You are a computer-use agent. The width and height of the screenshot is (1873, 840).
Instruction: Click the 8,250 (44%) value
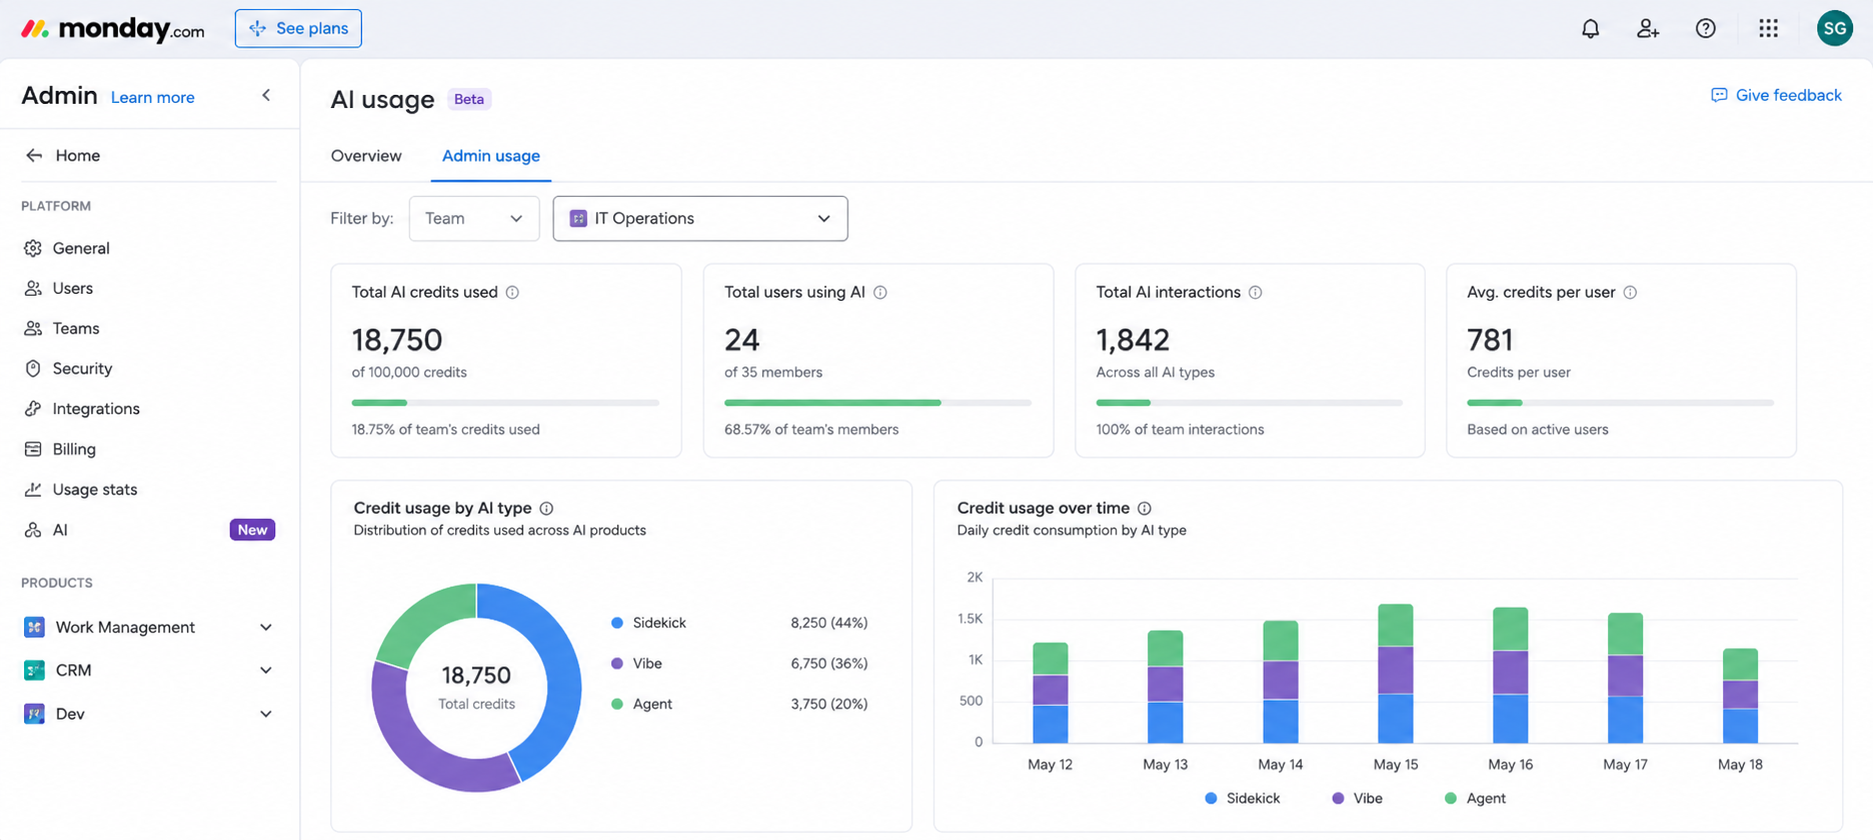pyautogui.click(x=829, y=623)
